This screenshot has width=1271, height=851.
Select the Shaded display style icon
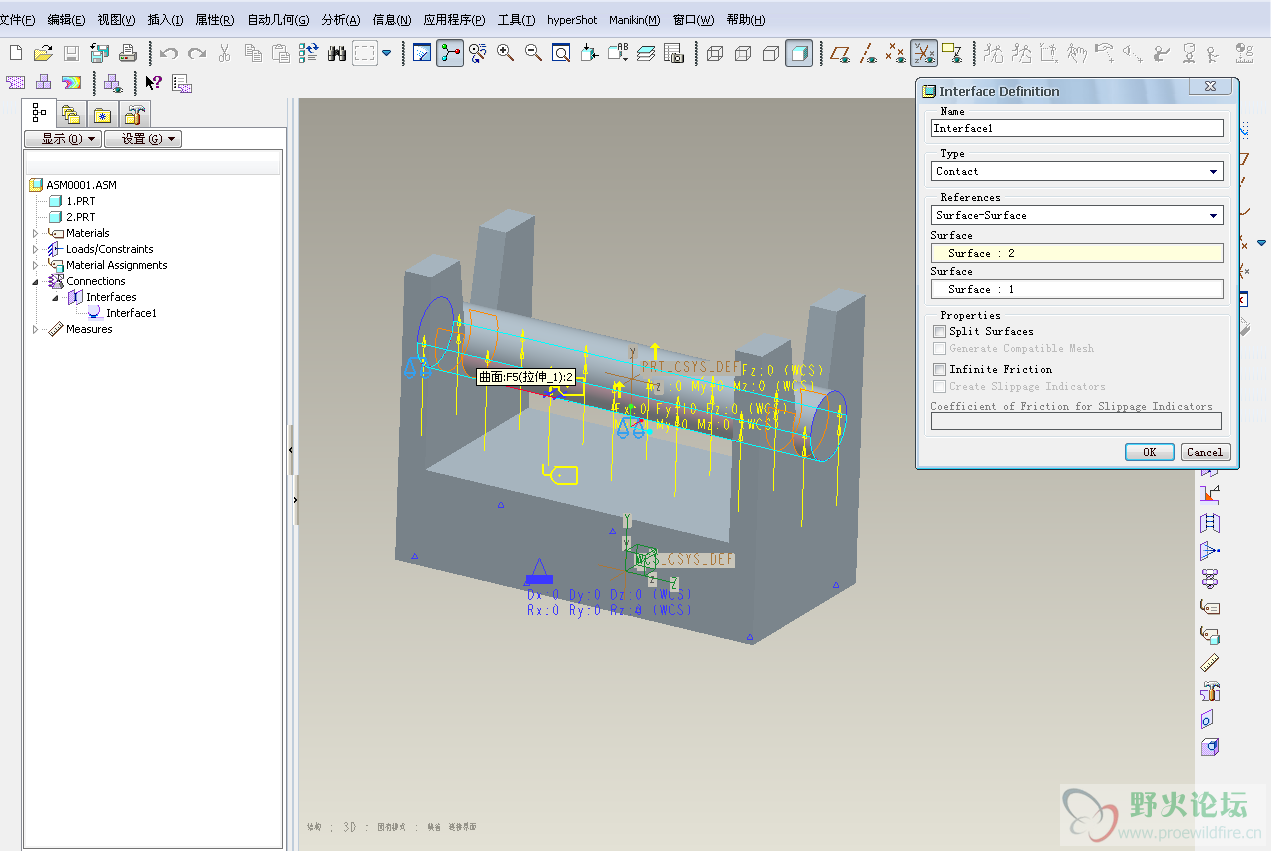798,53
